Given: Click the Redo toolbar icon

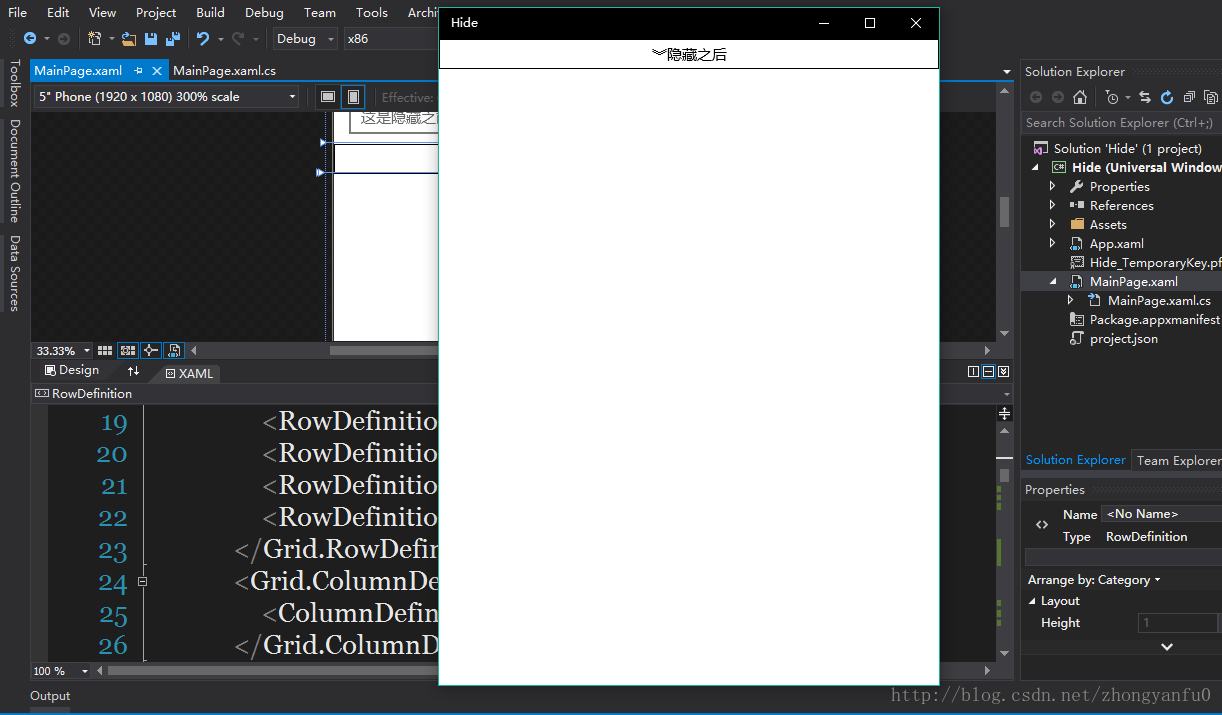Looking at the screenshot, I should point(237,38).
